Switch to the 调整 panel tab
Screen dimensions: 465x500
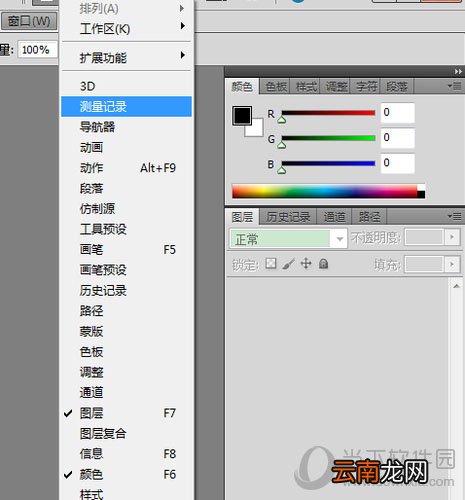point(336,87)
